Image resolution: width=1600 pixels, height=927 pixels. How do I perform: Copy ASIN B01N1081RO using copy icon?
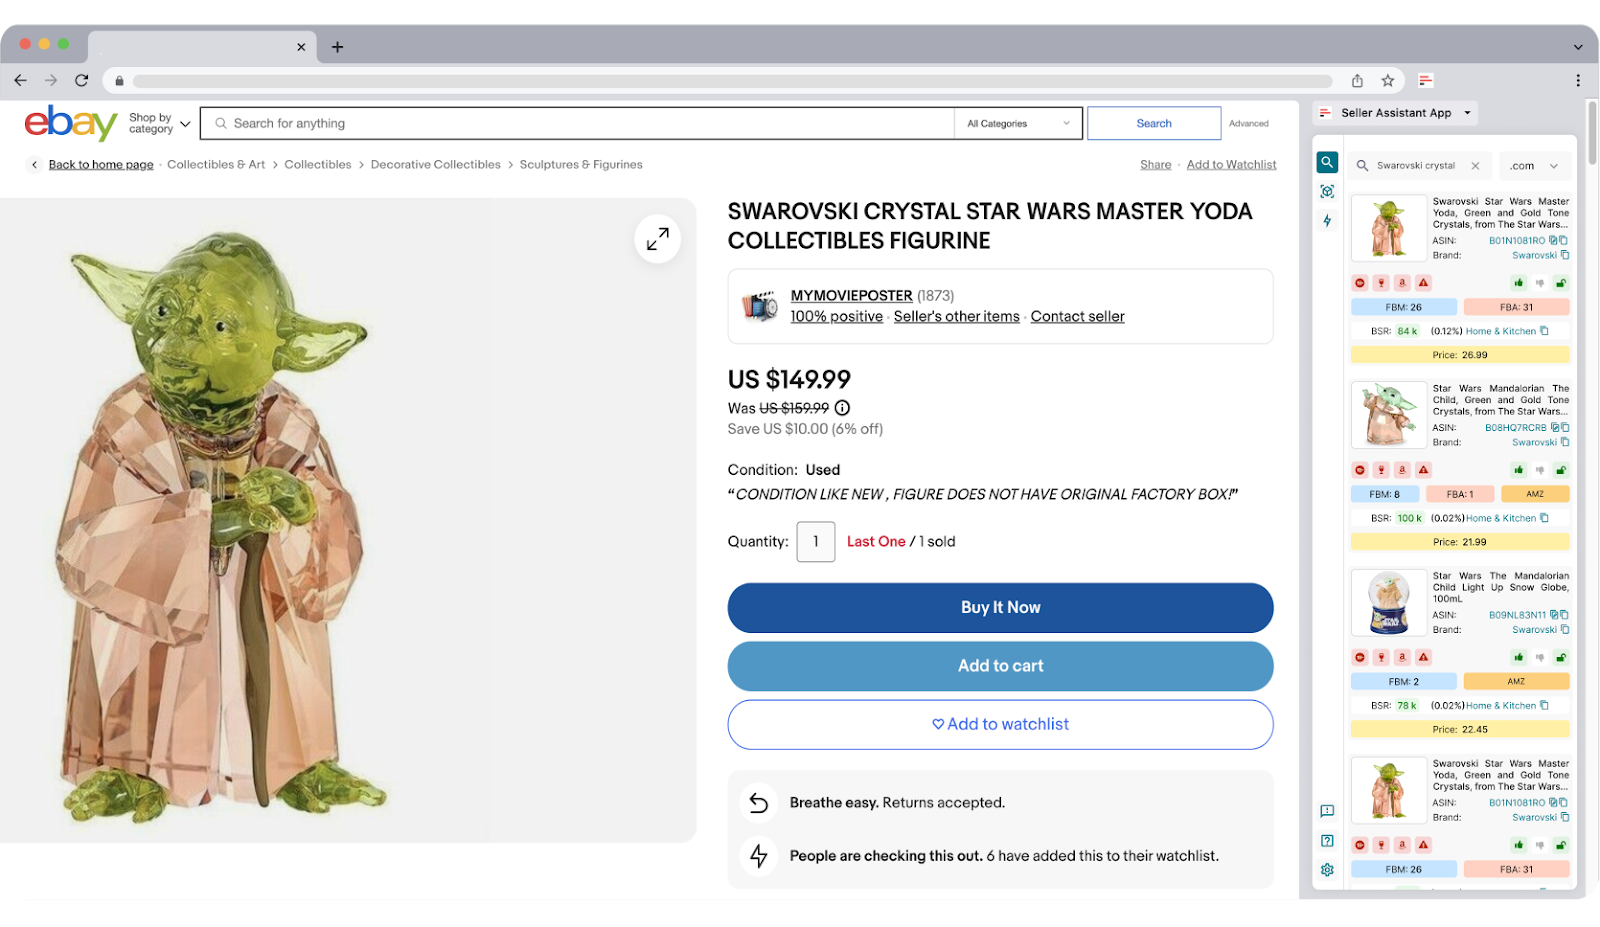pyautogui.click(x=1563, y=240)
